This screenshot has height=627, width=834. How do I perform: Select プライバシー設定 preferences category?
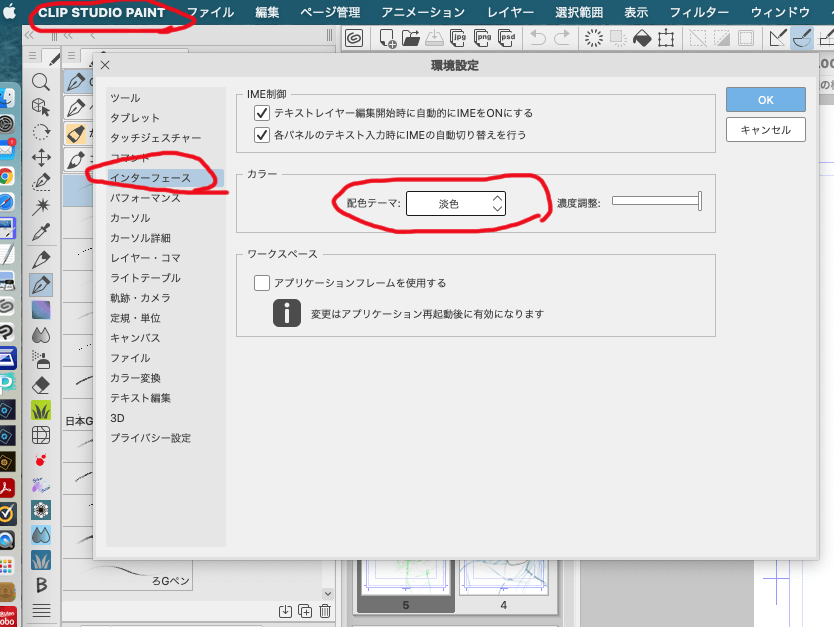151,438
